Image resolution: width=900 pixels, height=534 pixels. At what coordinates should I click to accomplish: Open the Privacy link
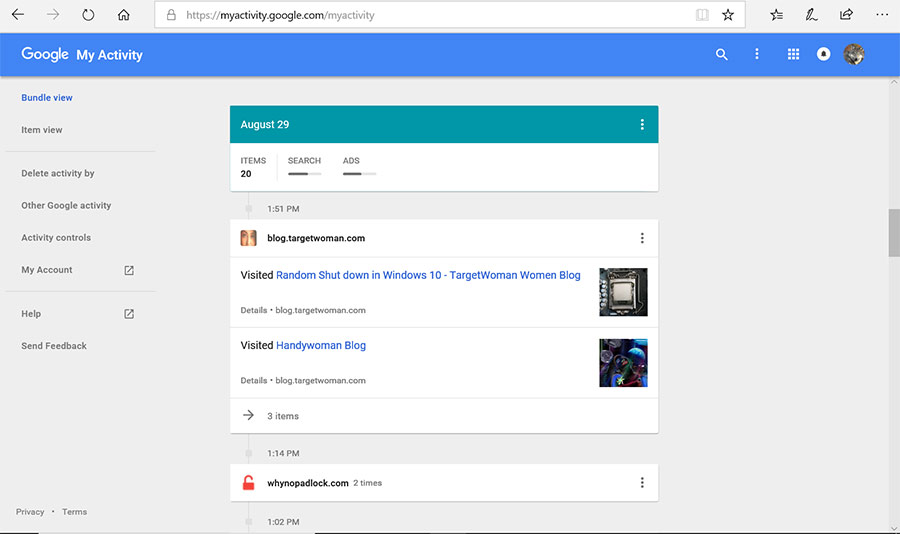[x=30, y=512]
